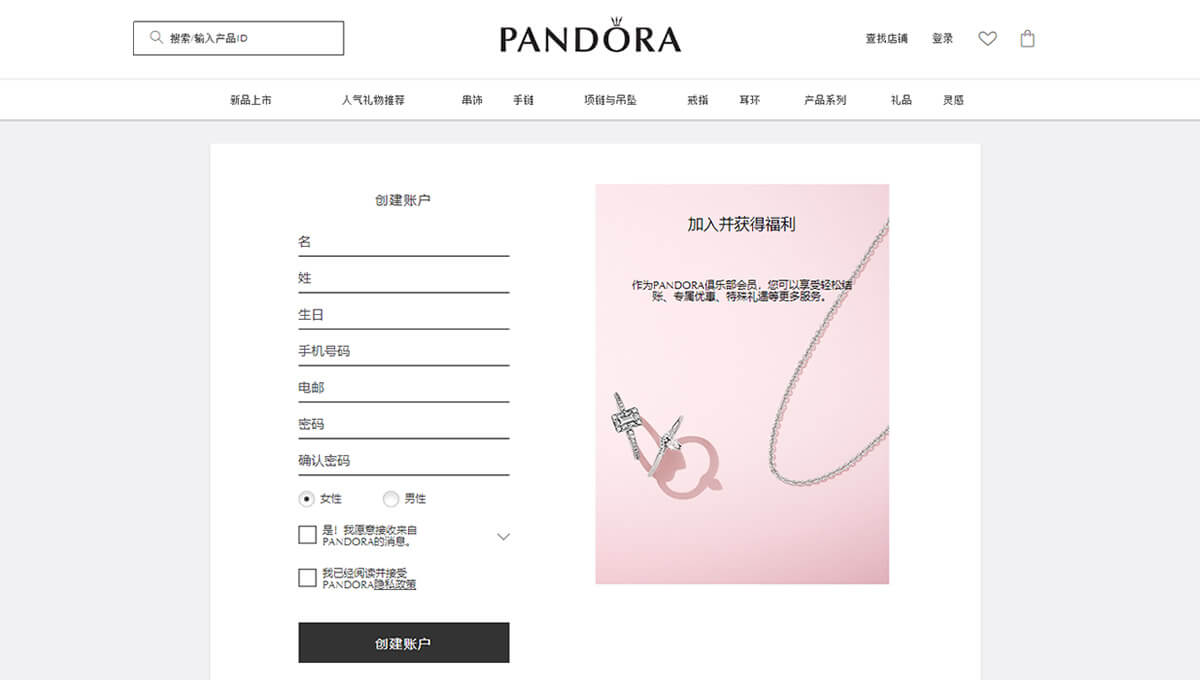Check the PANDORA messages consent checkbox
The width and height of the screenshot is (1200, 680).
308,535
